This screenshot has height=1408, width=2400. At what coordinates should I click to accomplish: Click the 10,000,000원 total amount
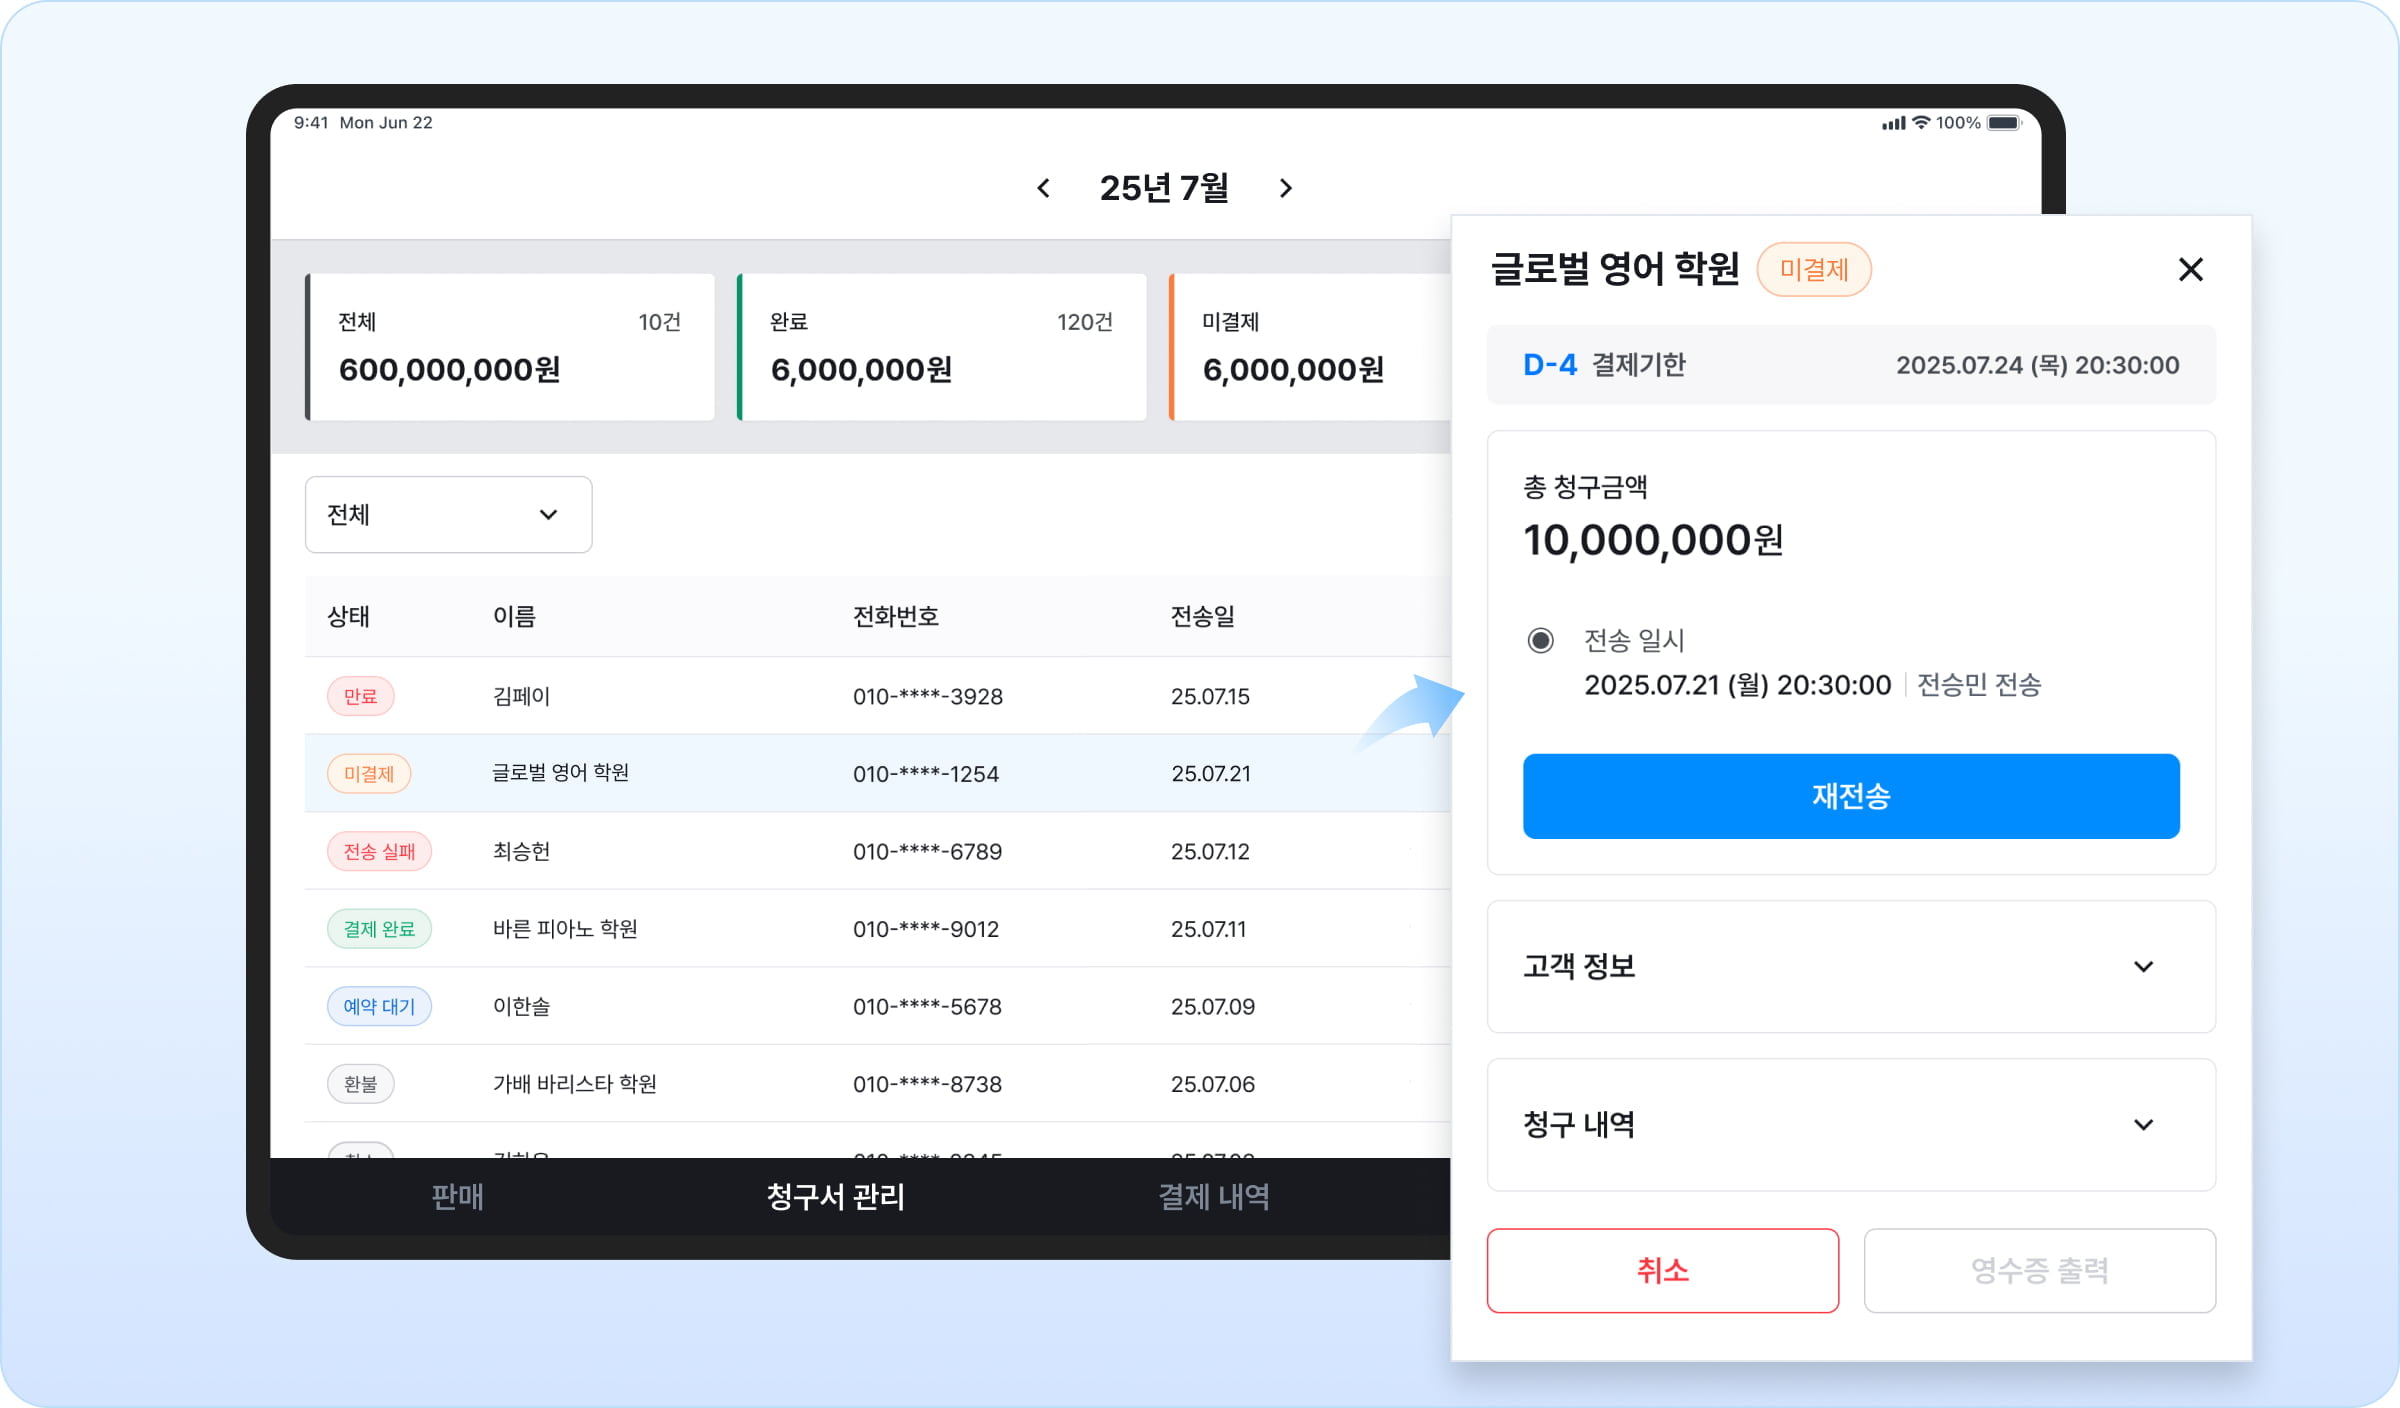click(x=1653, y=540)
